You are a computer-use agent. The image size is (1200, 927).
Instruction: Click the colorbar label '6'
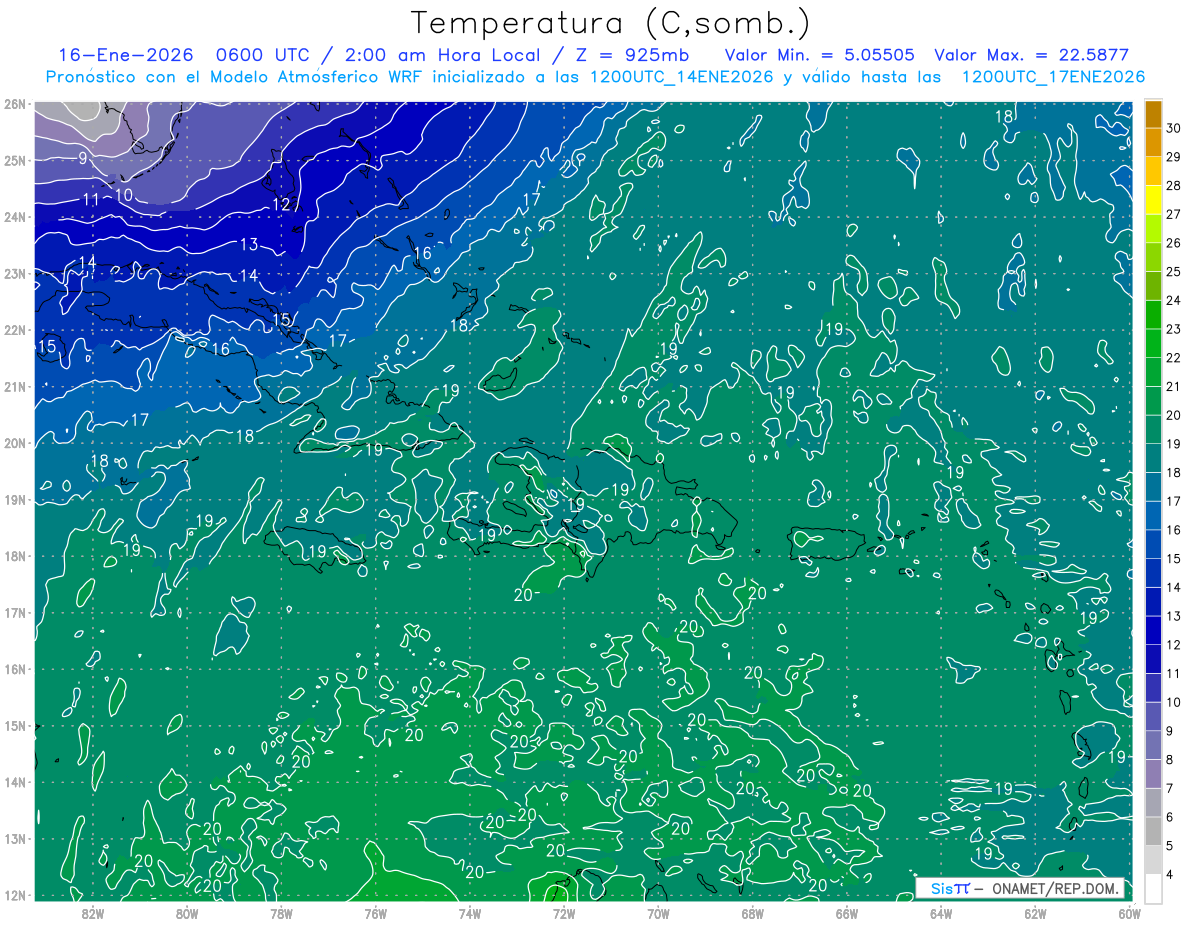point(1169,817)
